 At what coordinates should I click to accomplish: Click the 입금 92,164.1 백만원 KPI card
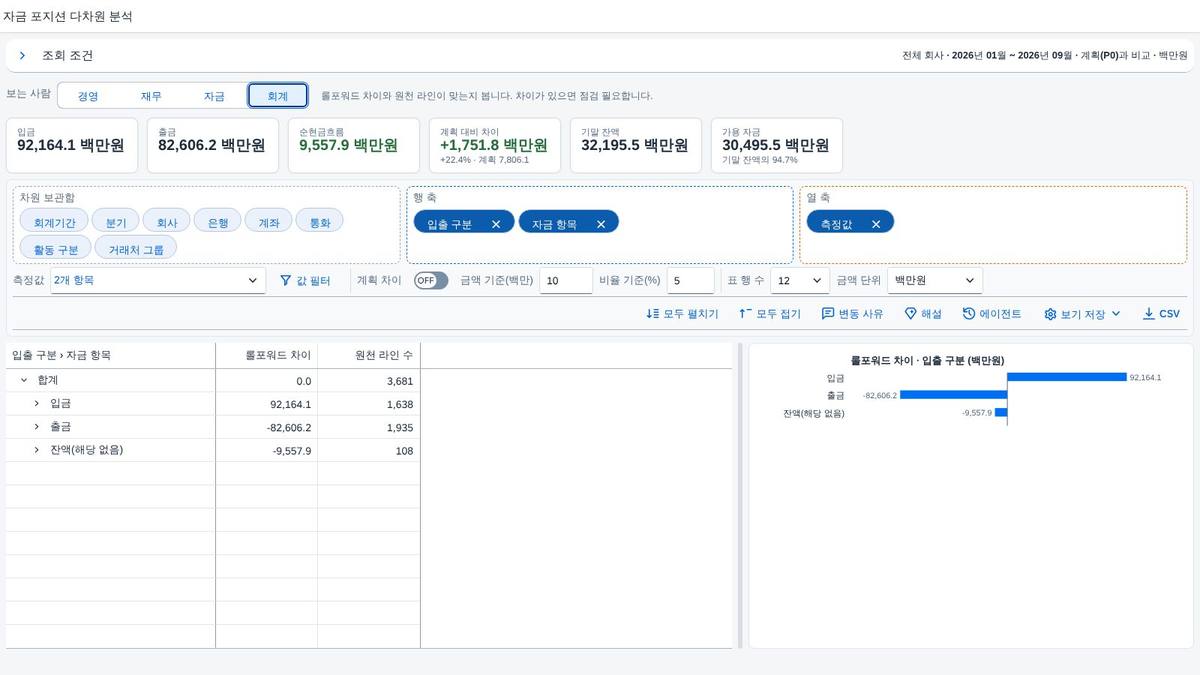[x=71, y=145]
